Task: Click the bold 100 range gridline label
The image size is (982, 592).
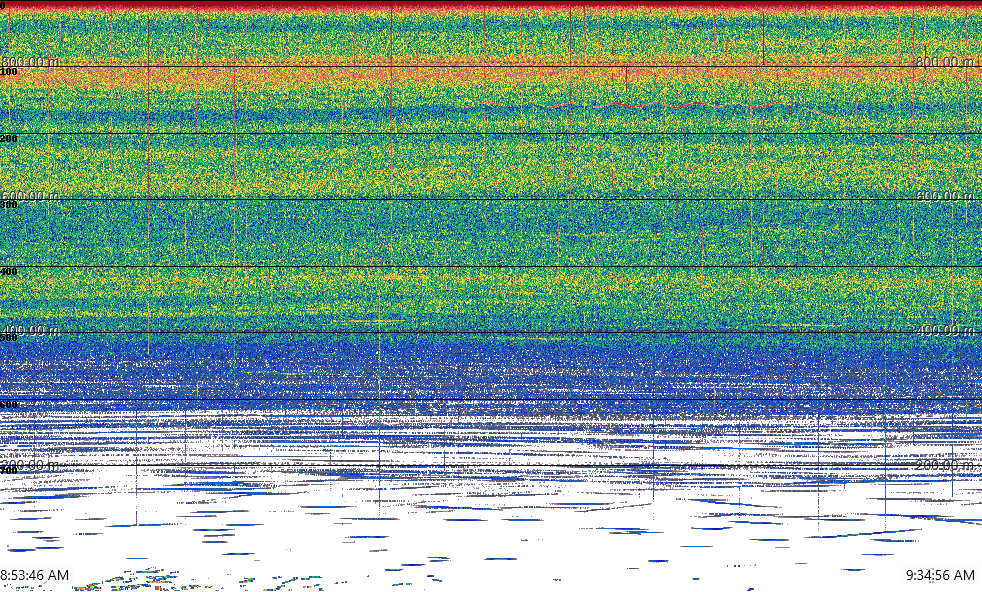Action: pyautogui.click(x=9, y=72)
